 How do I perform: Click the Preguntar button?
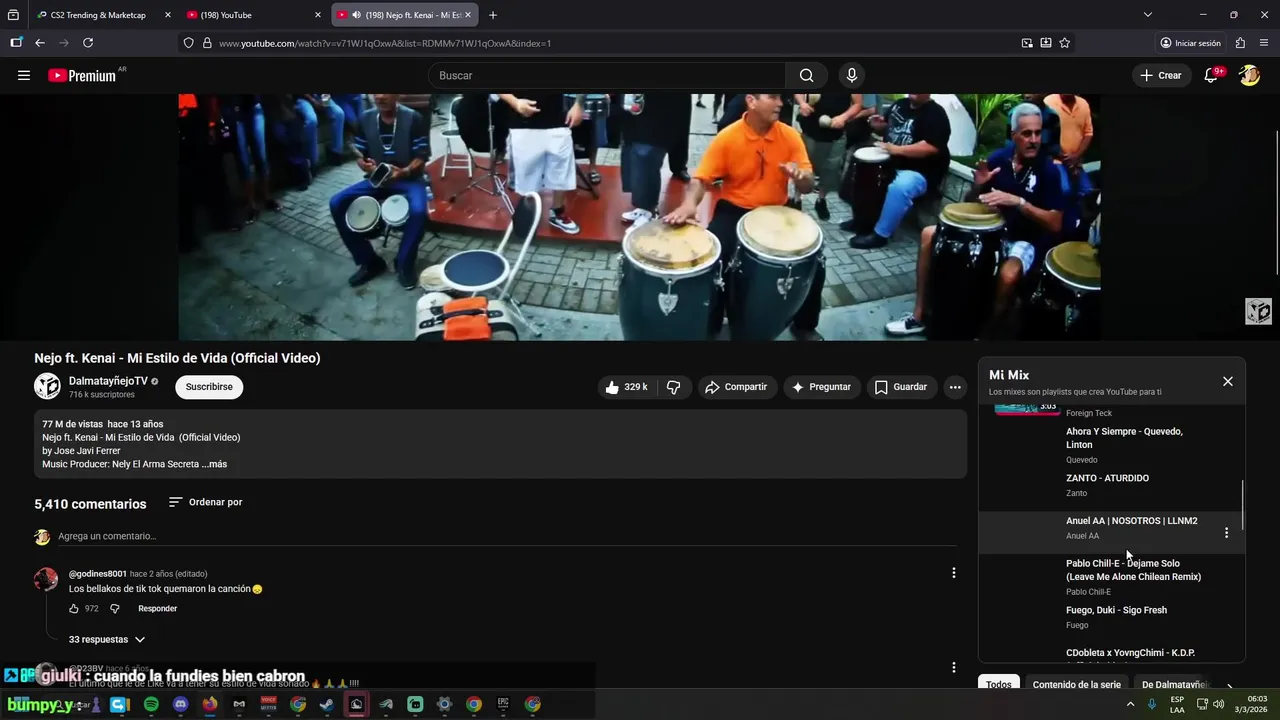point(822,387)
